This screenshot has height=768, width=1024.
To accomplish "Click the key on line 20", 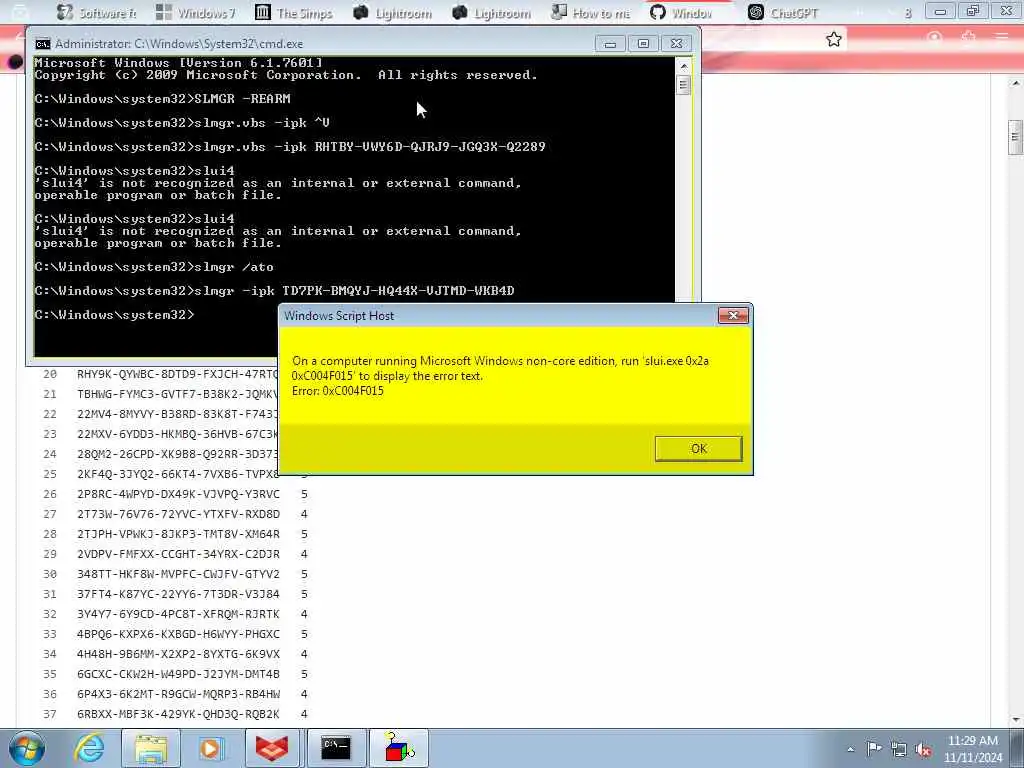I will coord(177,374).
